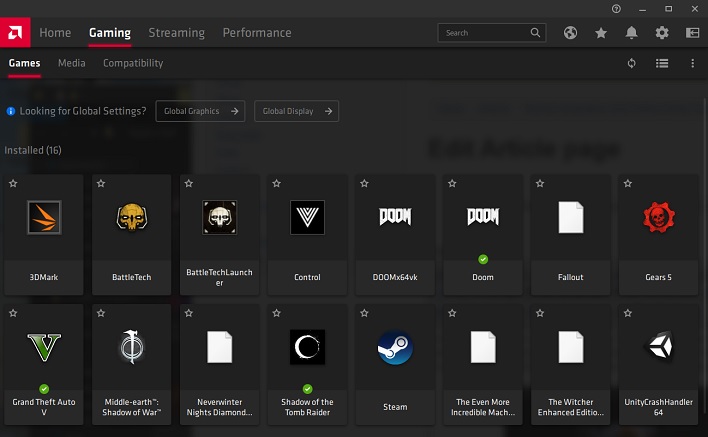Refresh the games list
The height and width of the screenshot is (437, 708).
point(631,63)
